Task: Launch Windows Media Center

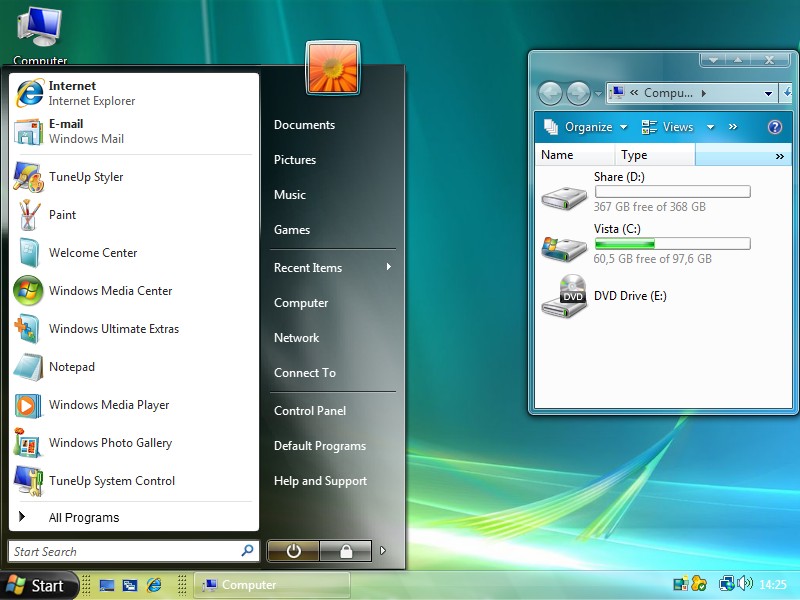Action: pyautogui.click(x=110, y=291)
